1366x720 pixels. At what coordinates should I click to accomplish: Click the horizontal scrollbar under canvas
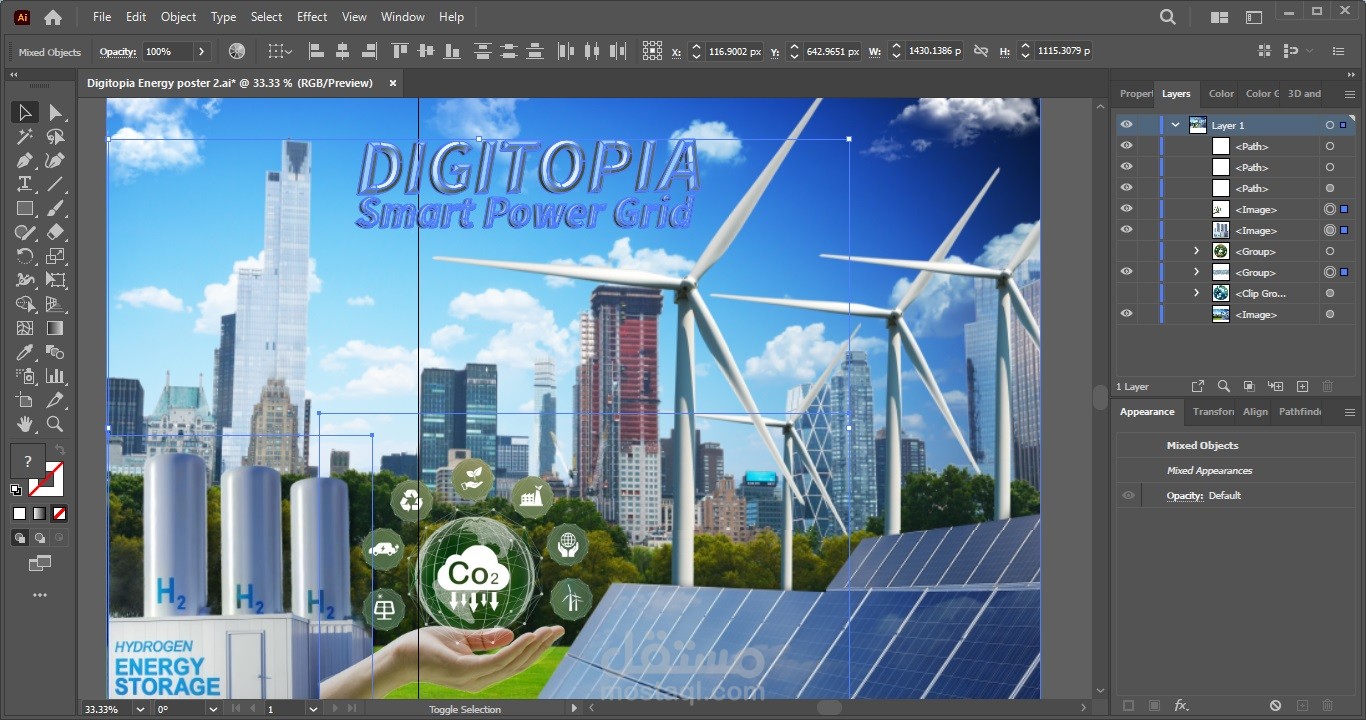pyautogui.click(x=829, y=708)
